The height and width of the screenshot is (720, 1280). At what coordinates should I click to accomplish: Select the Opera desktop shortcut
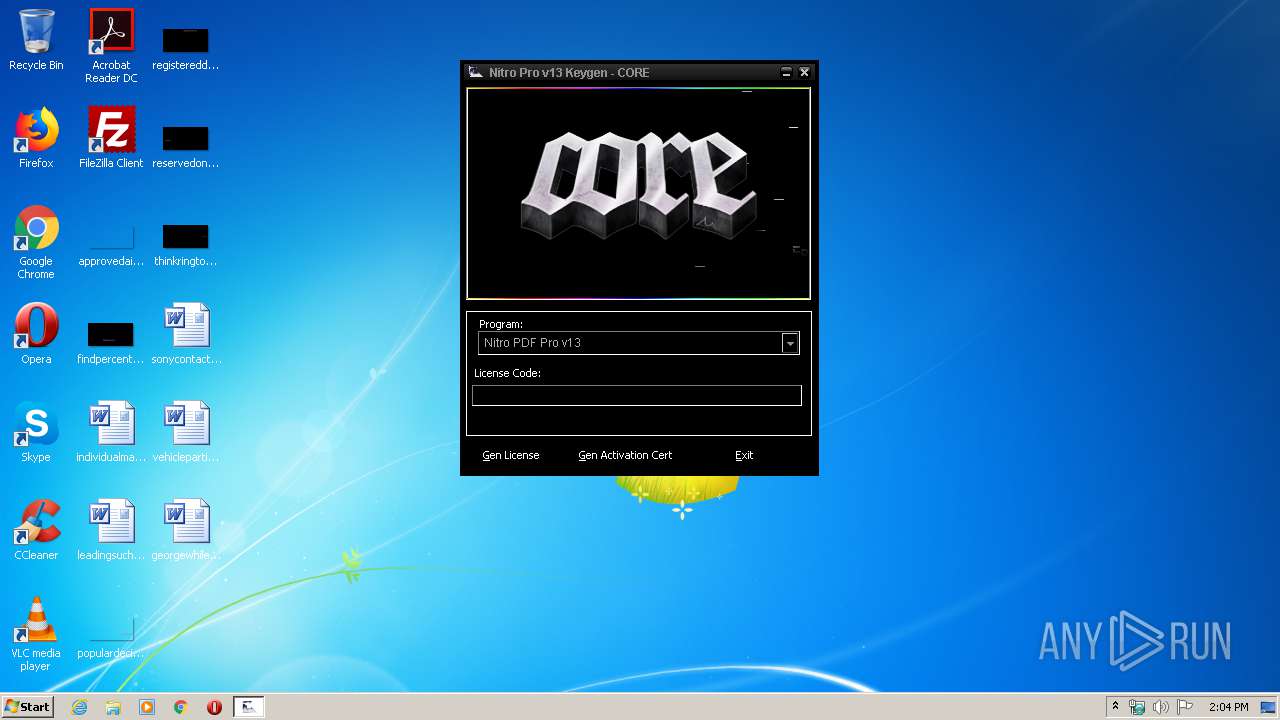coord(36,334)
